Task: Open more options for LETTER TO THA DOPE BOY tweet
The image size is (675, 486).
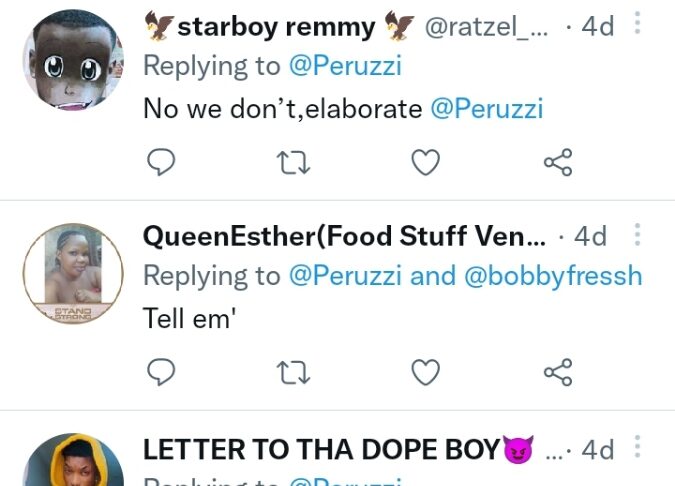Action: 638,447
